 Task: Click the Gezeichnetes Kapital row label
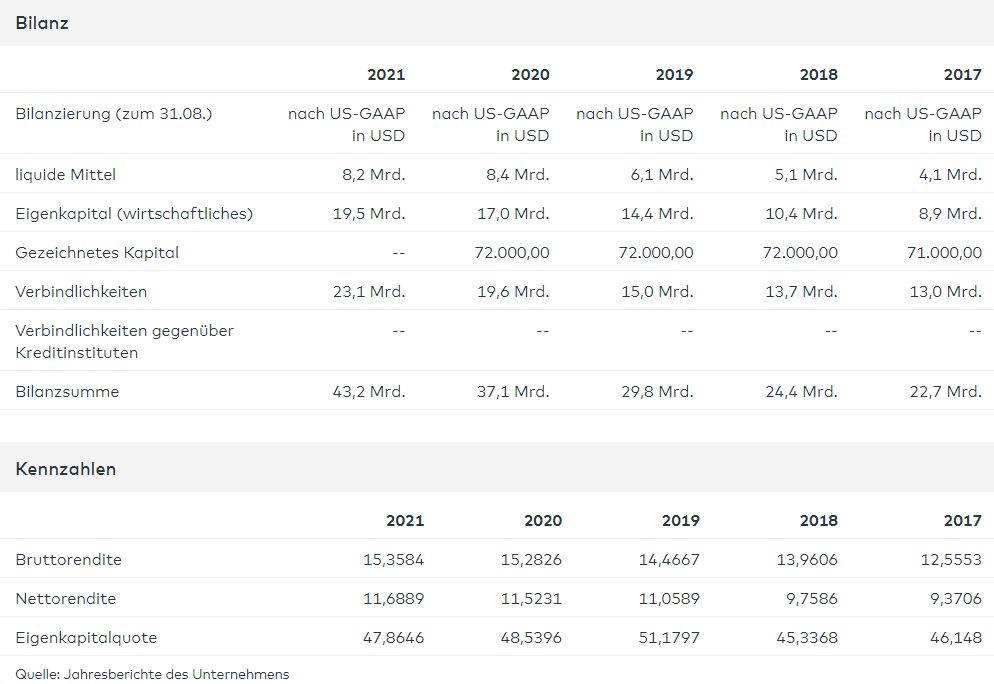(97, 252)
